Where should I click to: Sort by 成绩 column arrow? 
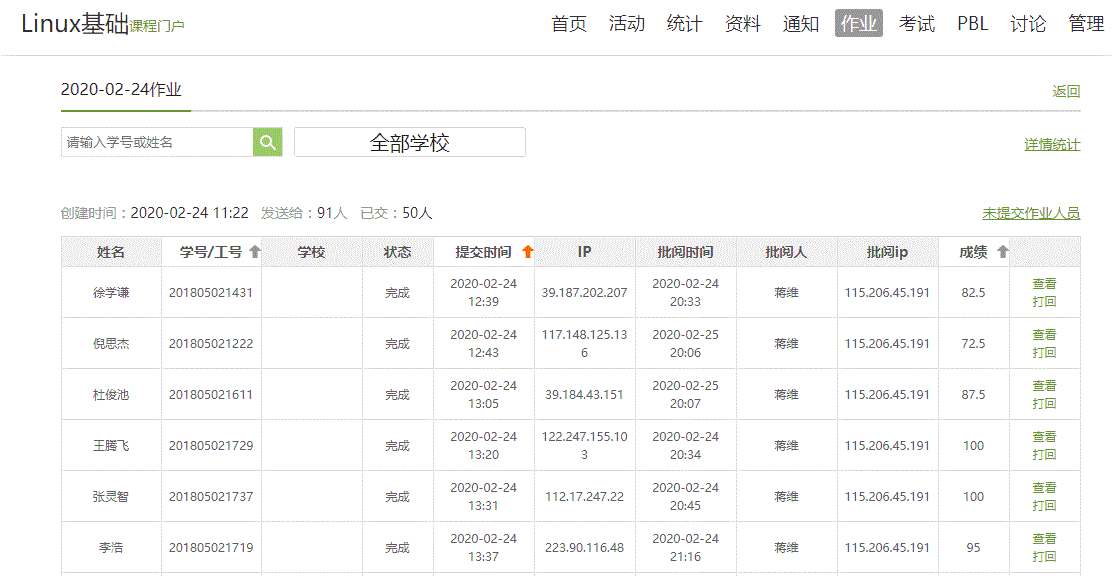coord(1002,252)
